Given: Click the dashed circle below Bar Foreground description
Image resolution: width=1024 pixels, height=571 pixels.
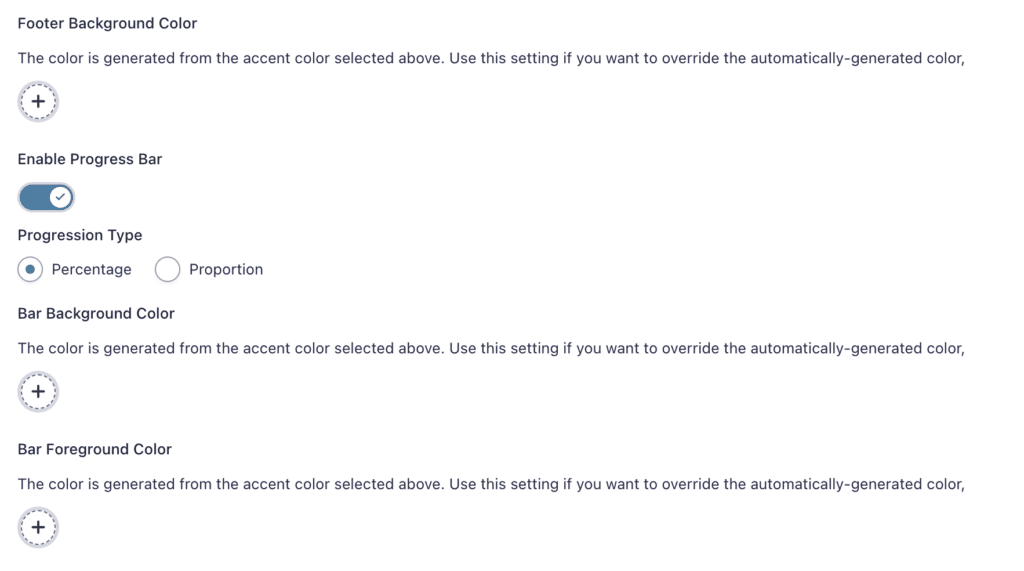Looking at the screenshot, I should 38,527.
